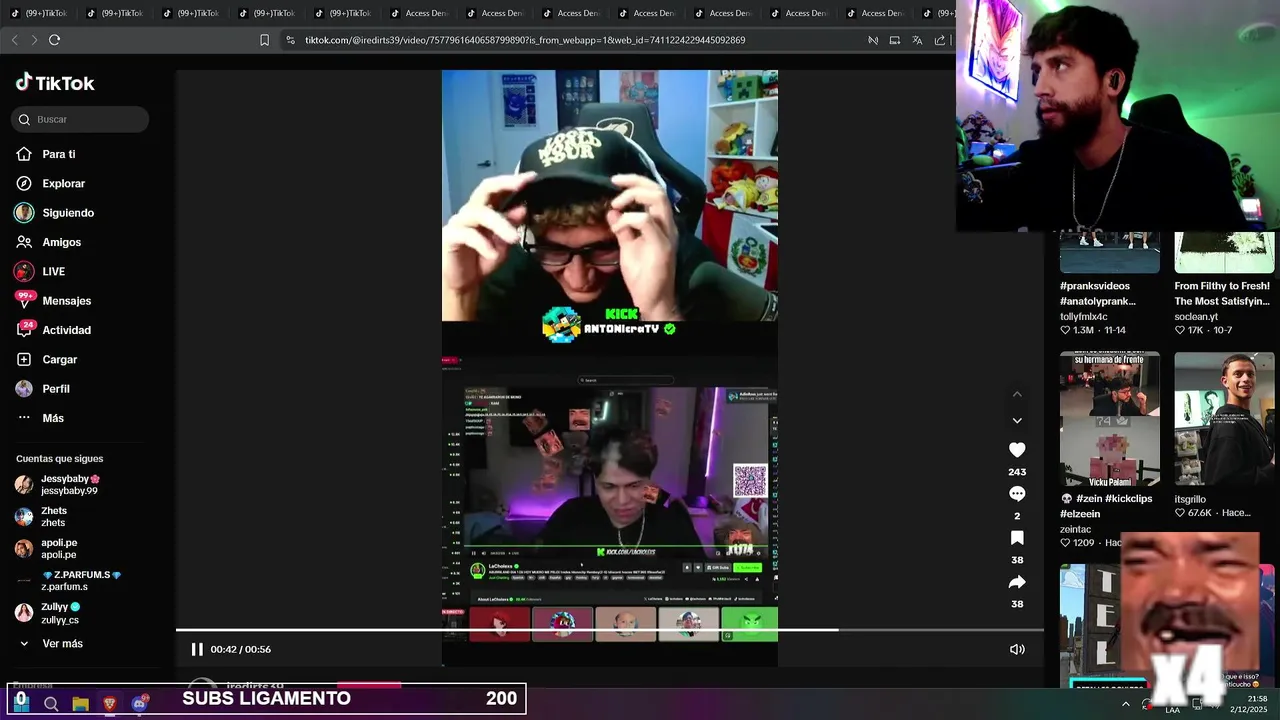Click the 00:42 / 00:56 time display
The width and height of the screenshot is (1280, 720).
[x=241, y=649]
